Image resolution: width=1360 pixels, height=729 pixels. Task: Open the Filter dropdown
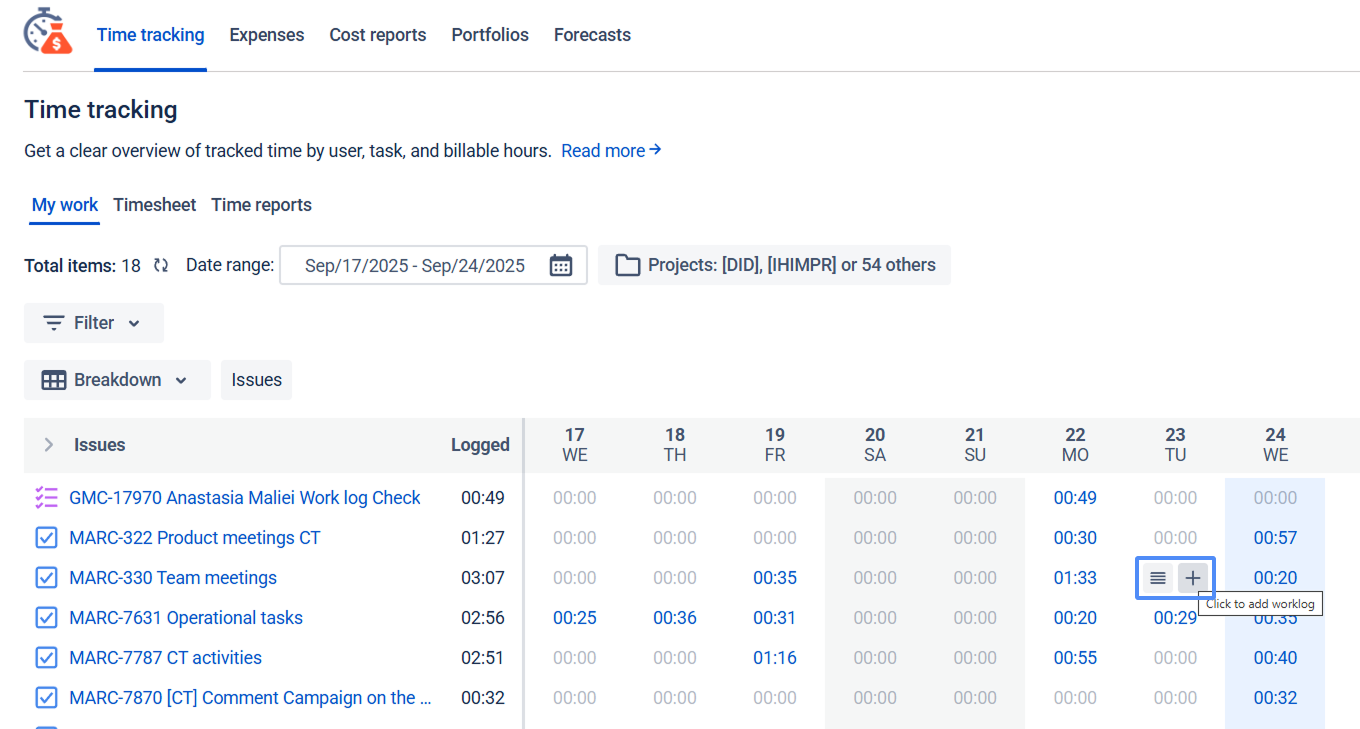tap(93, 323)
